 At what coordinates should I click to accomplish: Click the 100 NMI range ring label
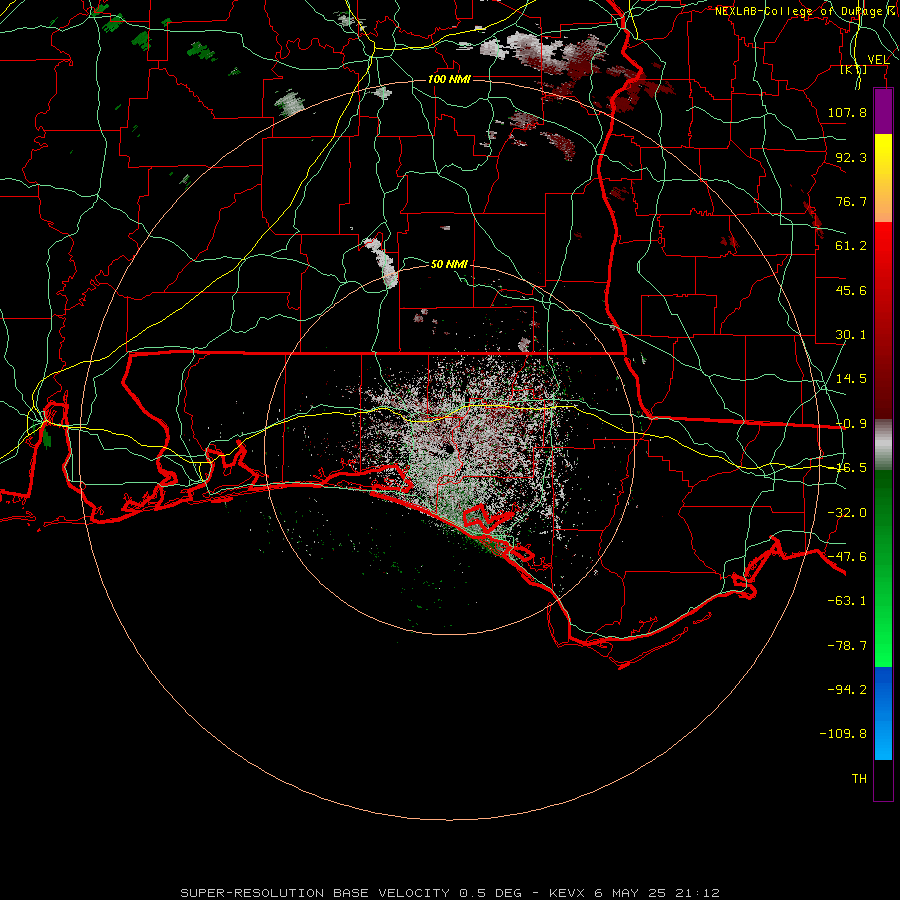point(449,79)
